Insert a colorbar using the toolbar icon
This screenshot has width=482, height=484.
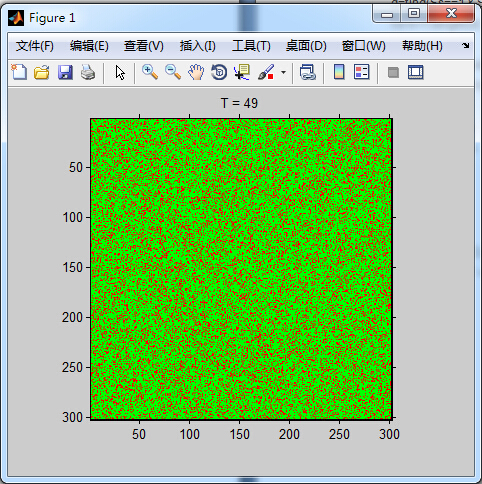click(339, 72)
